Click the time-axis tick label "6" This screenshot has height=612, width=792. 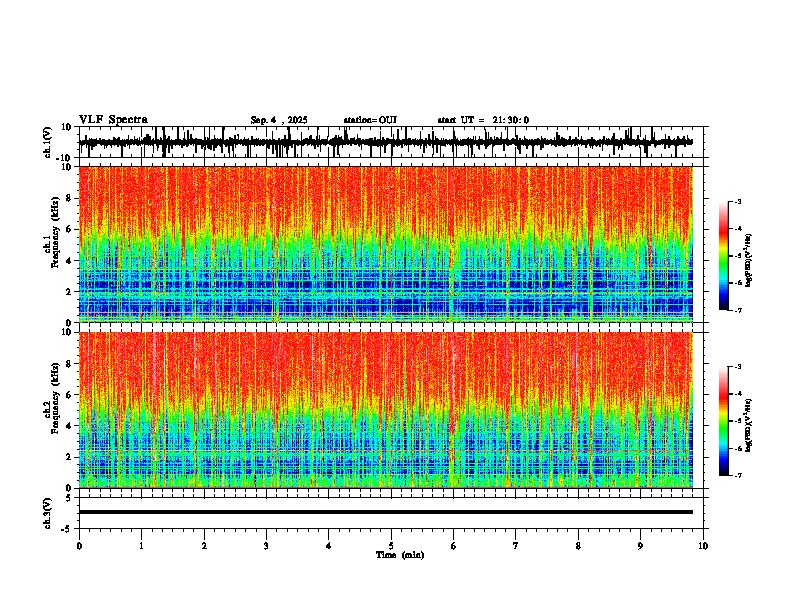[454, 546]
